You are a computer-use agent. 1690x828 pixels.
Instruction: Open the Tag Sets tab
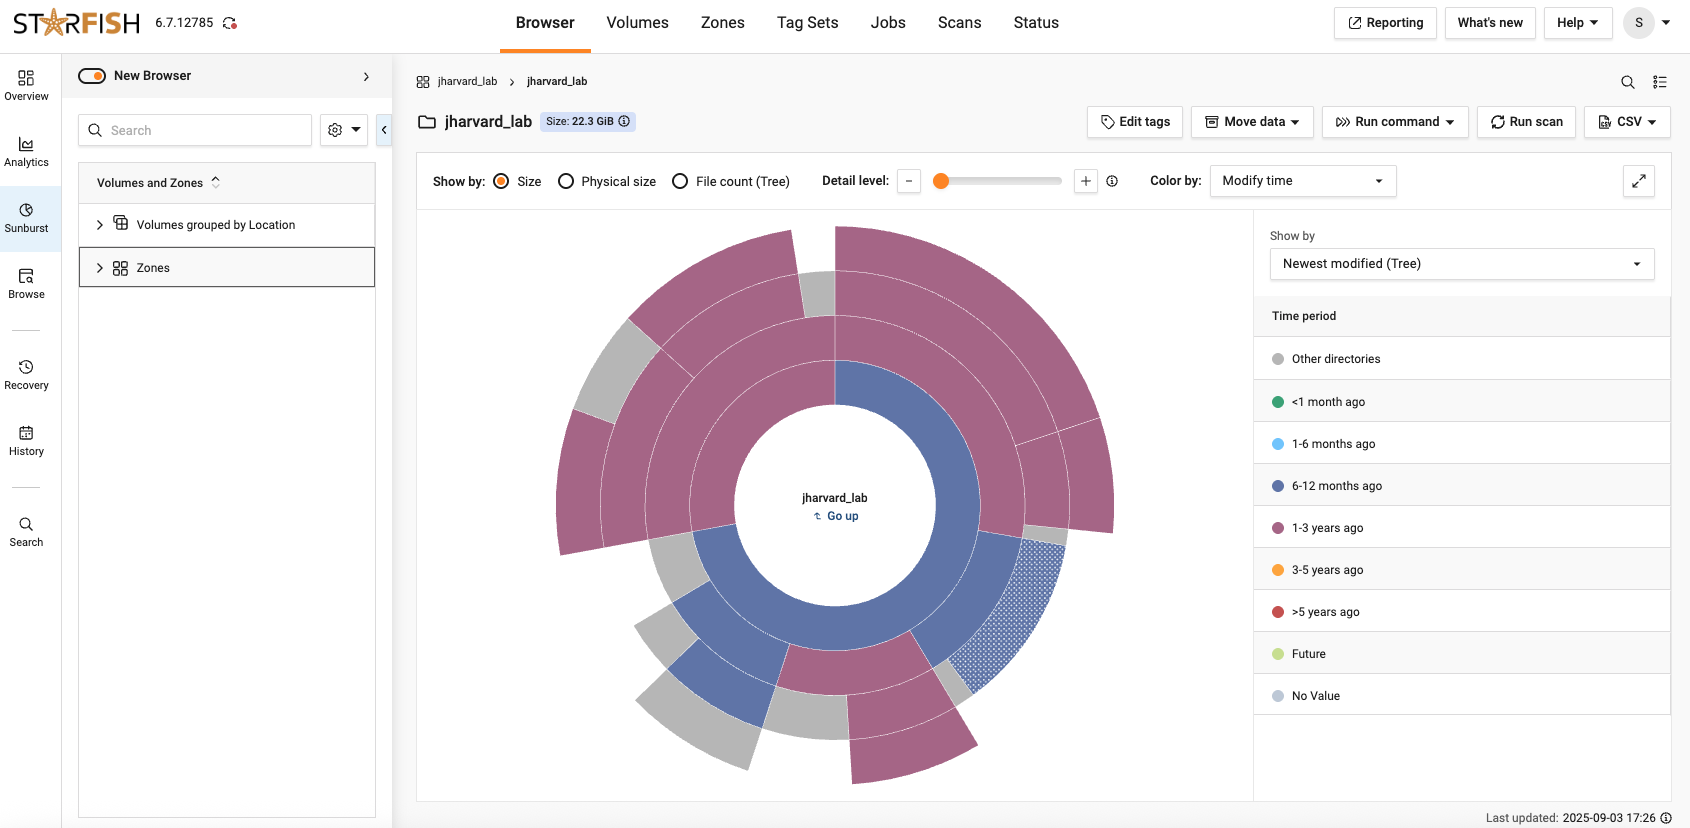pos(807,23)
